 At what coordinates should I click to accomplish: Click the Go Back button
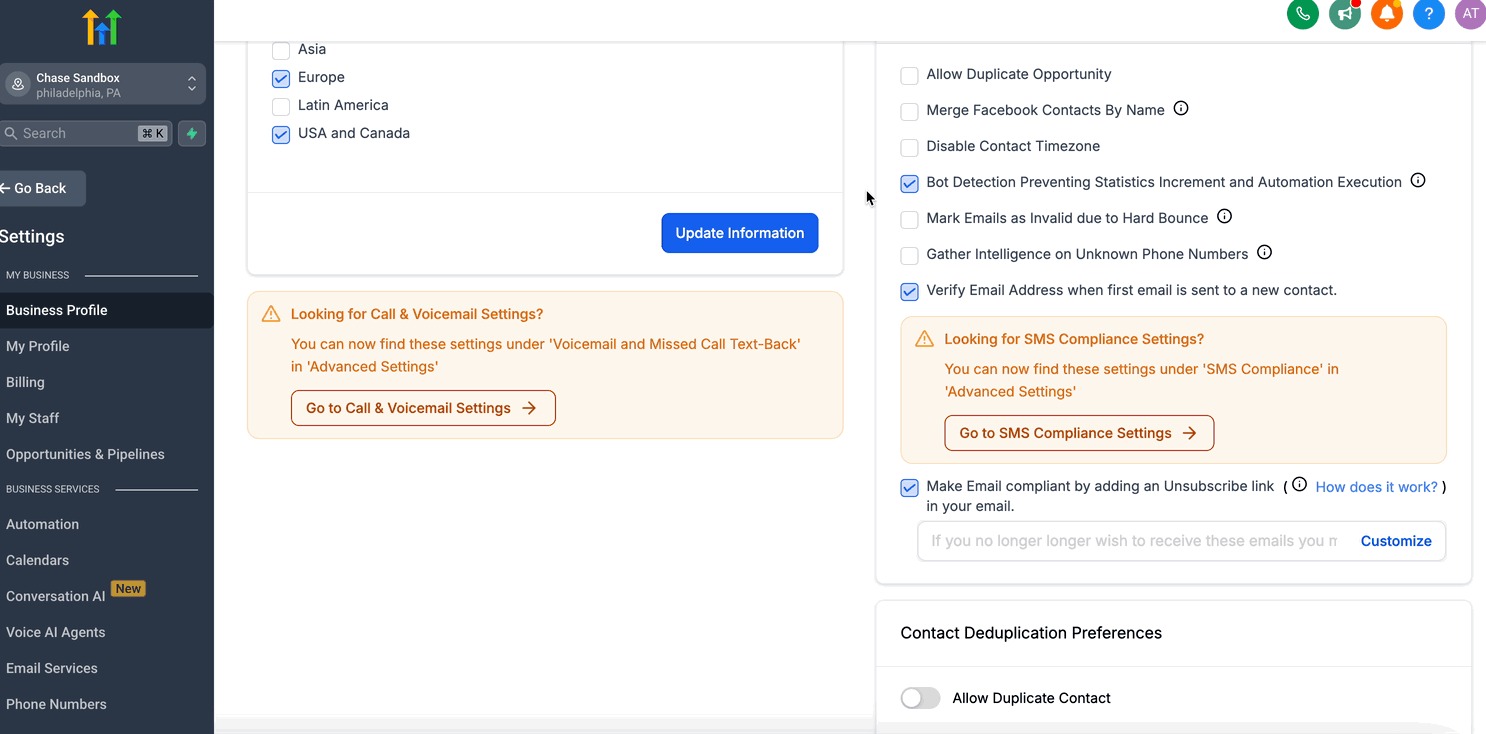(41, 188)
